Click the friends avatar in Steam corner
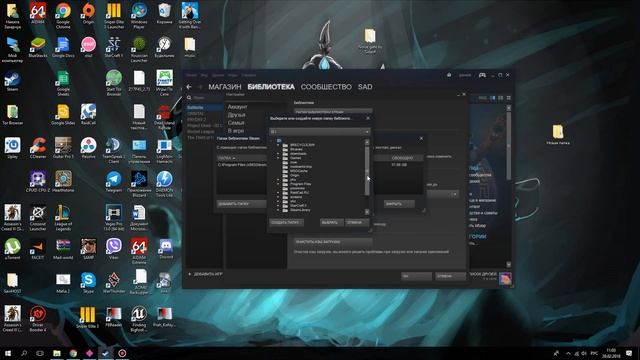 click(505, 278)
